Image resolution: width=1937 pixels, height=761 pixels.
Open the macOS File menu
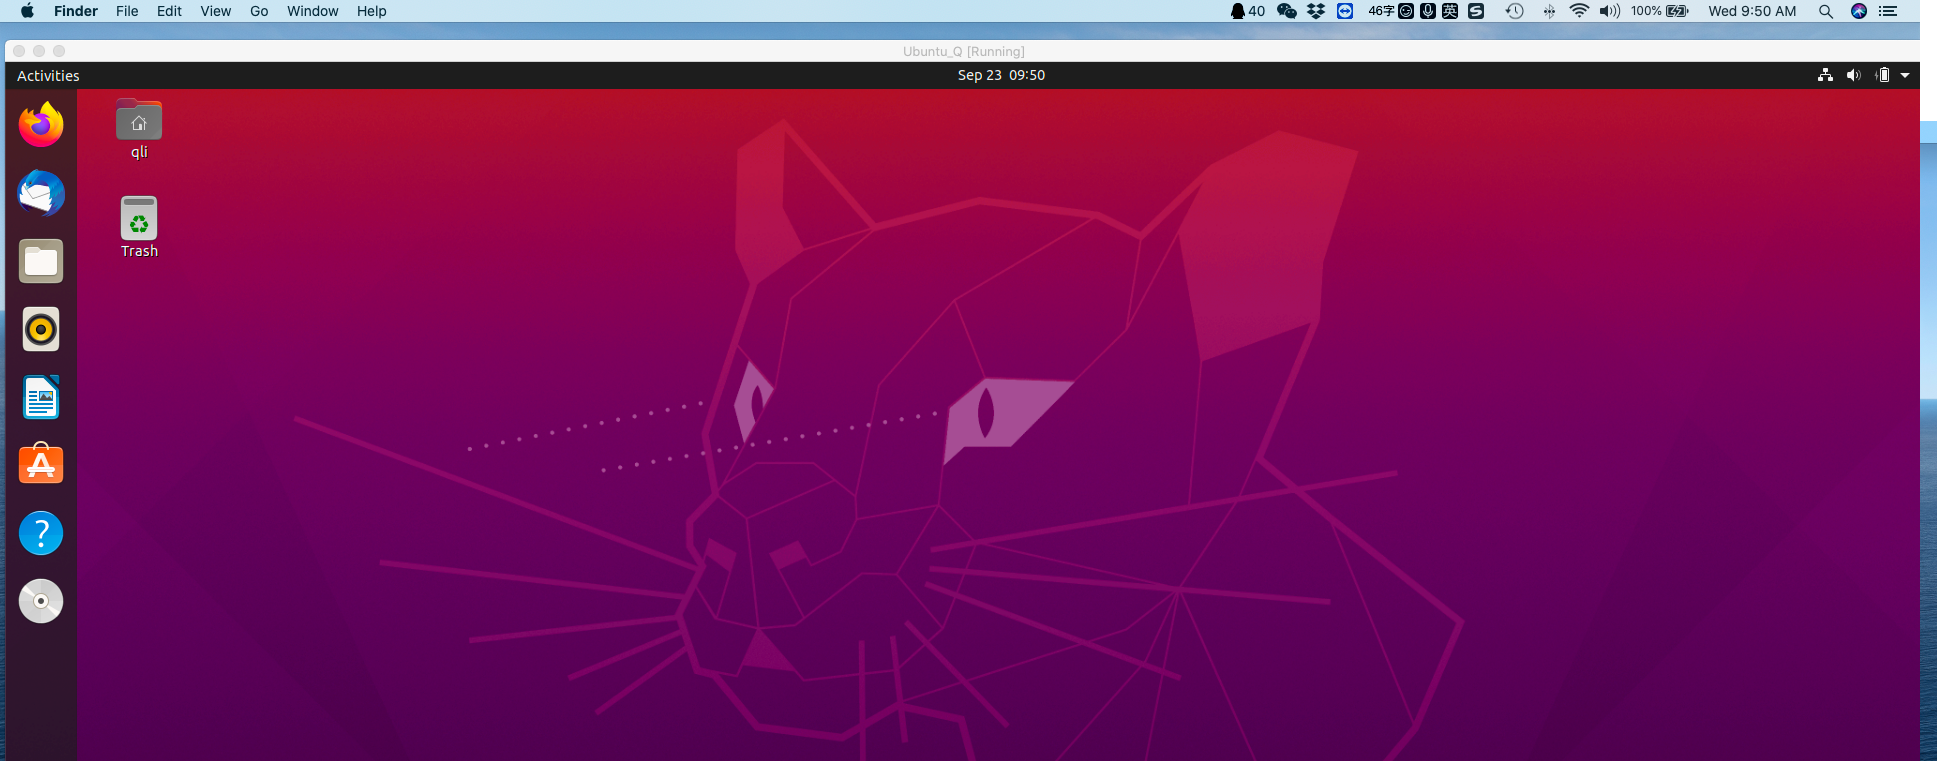(127, 11)
